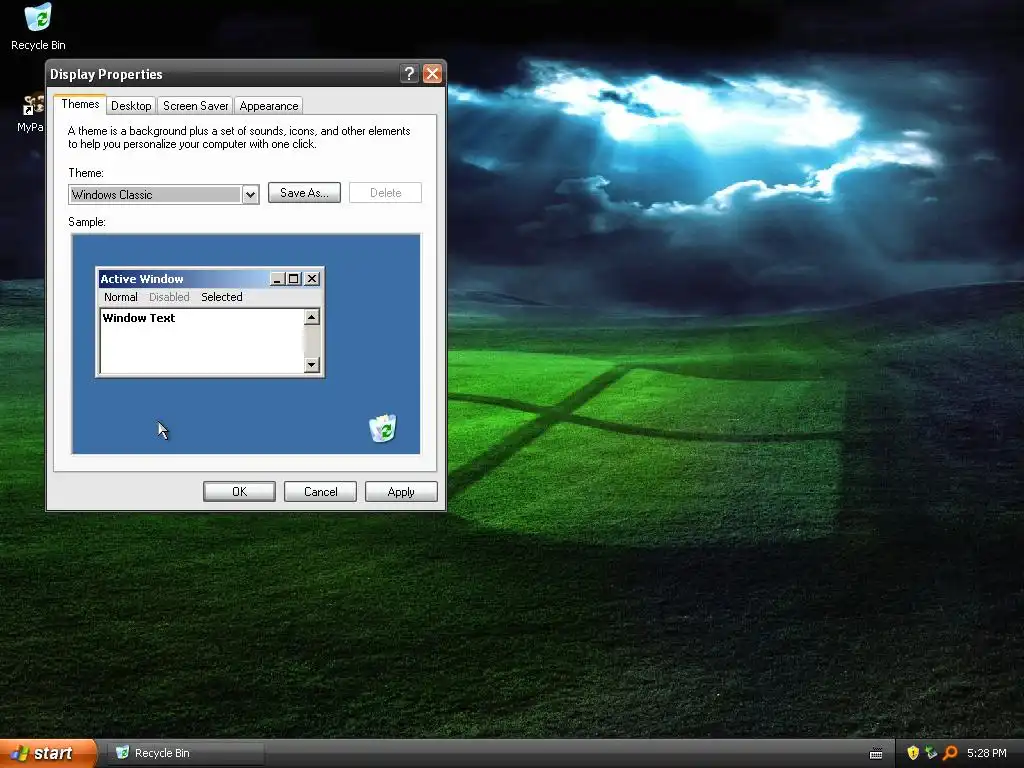Close the Display Properties dialog
This screenshot has width=1024, height=768.
point(432,74)
